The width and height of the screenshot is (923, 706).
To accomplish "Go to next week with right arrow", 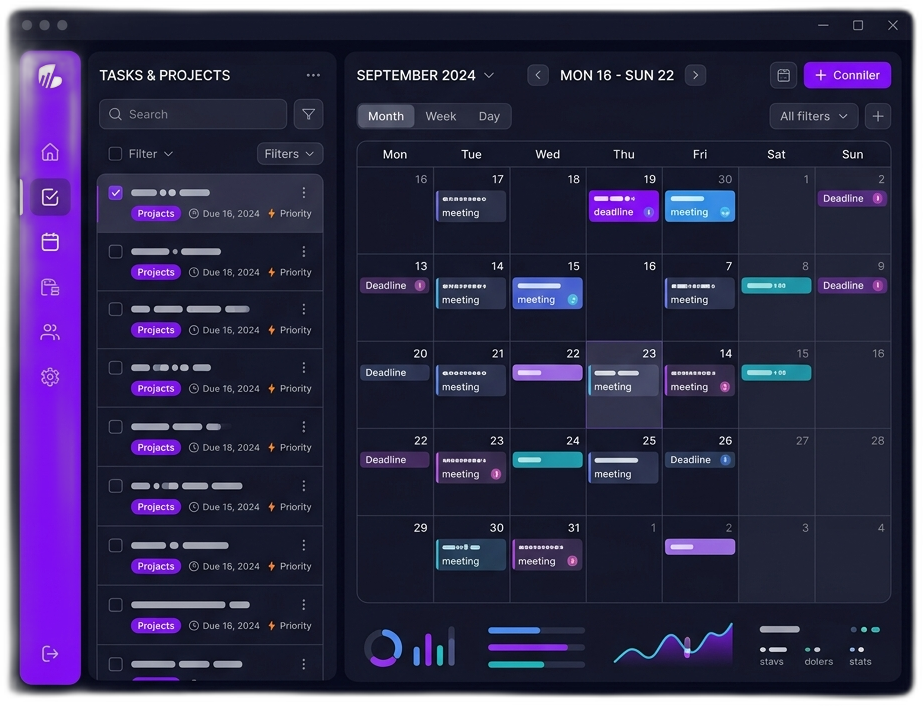I will pos(695,75).
